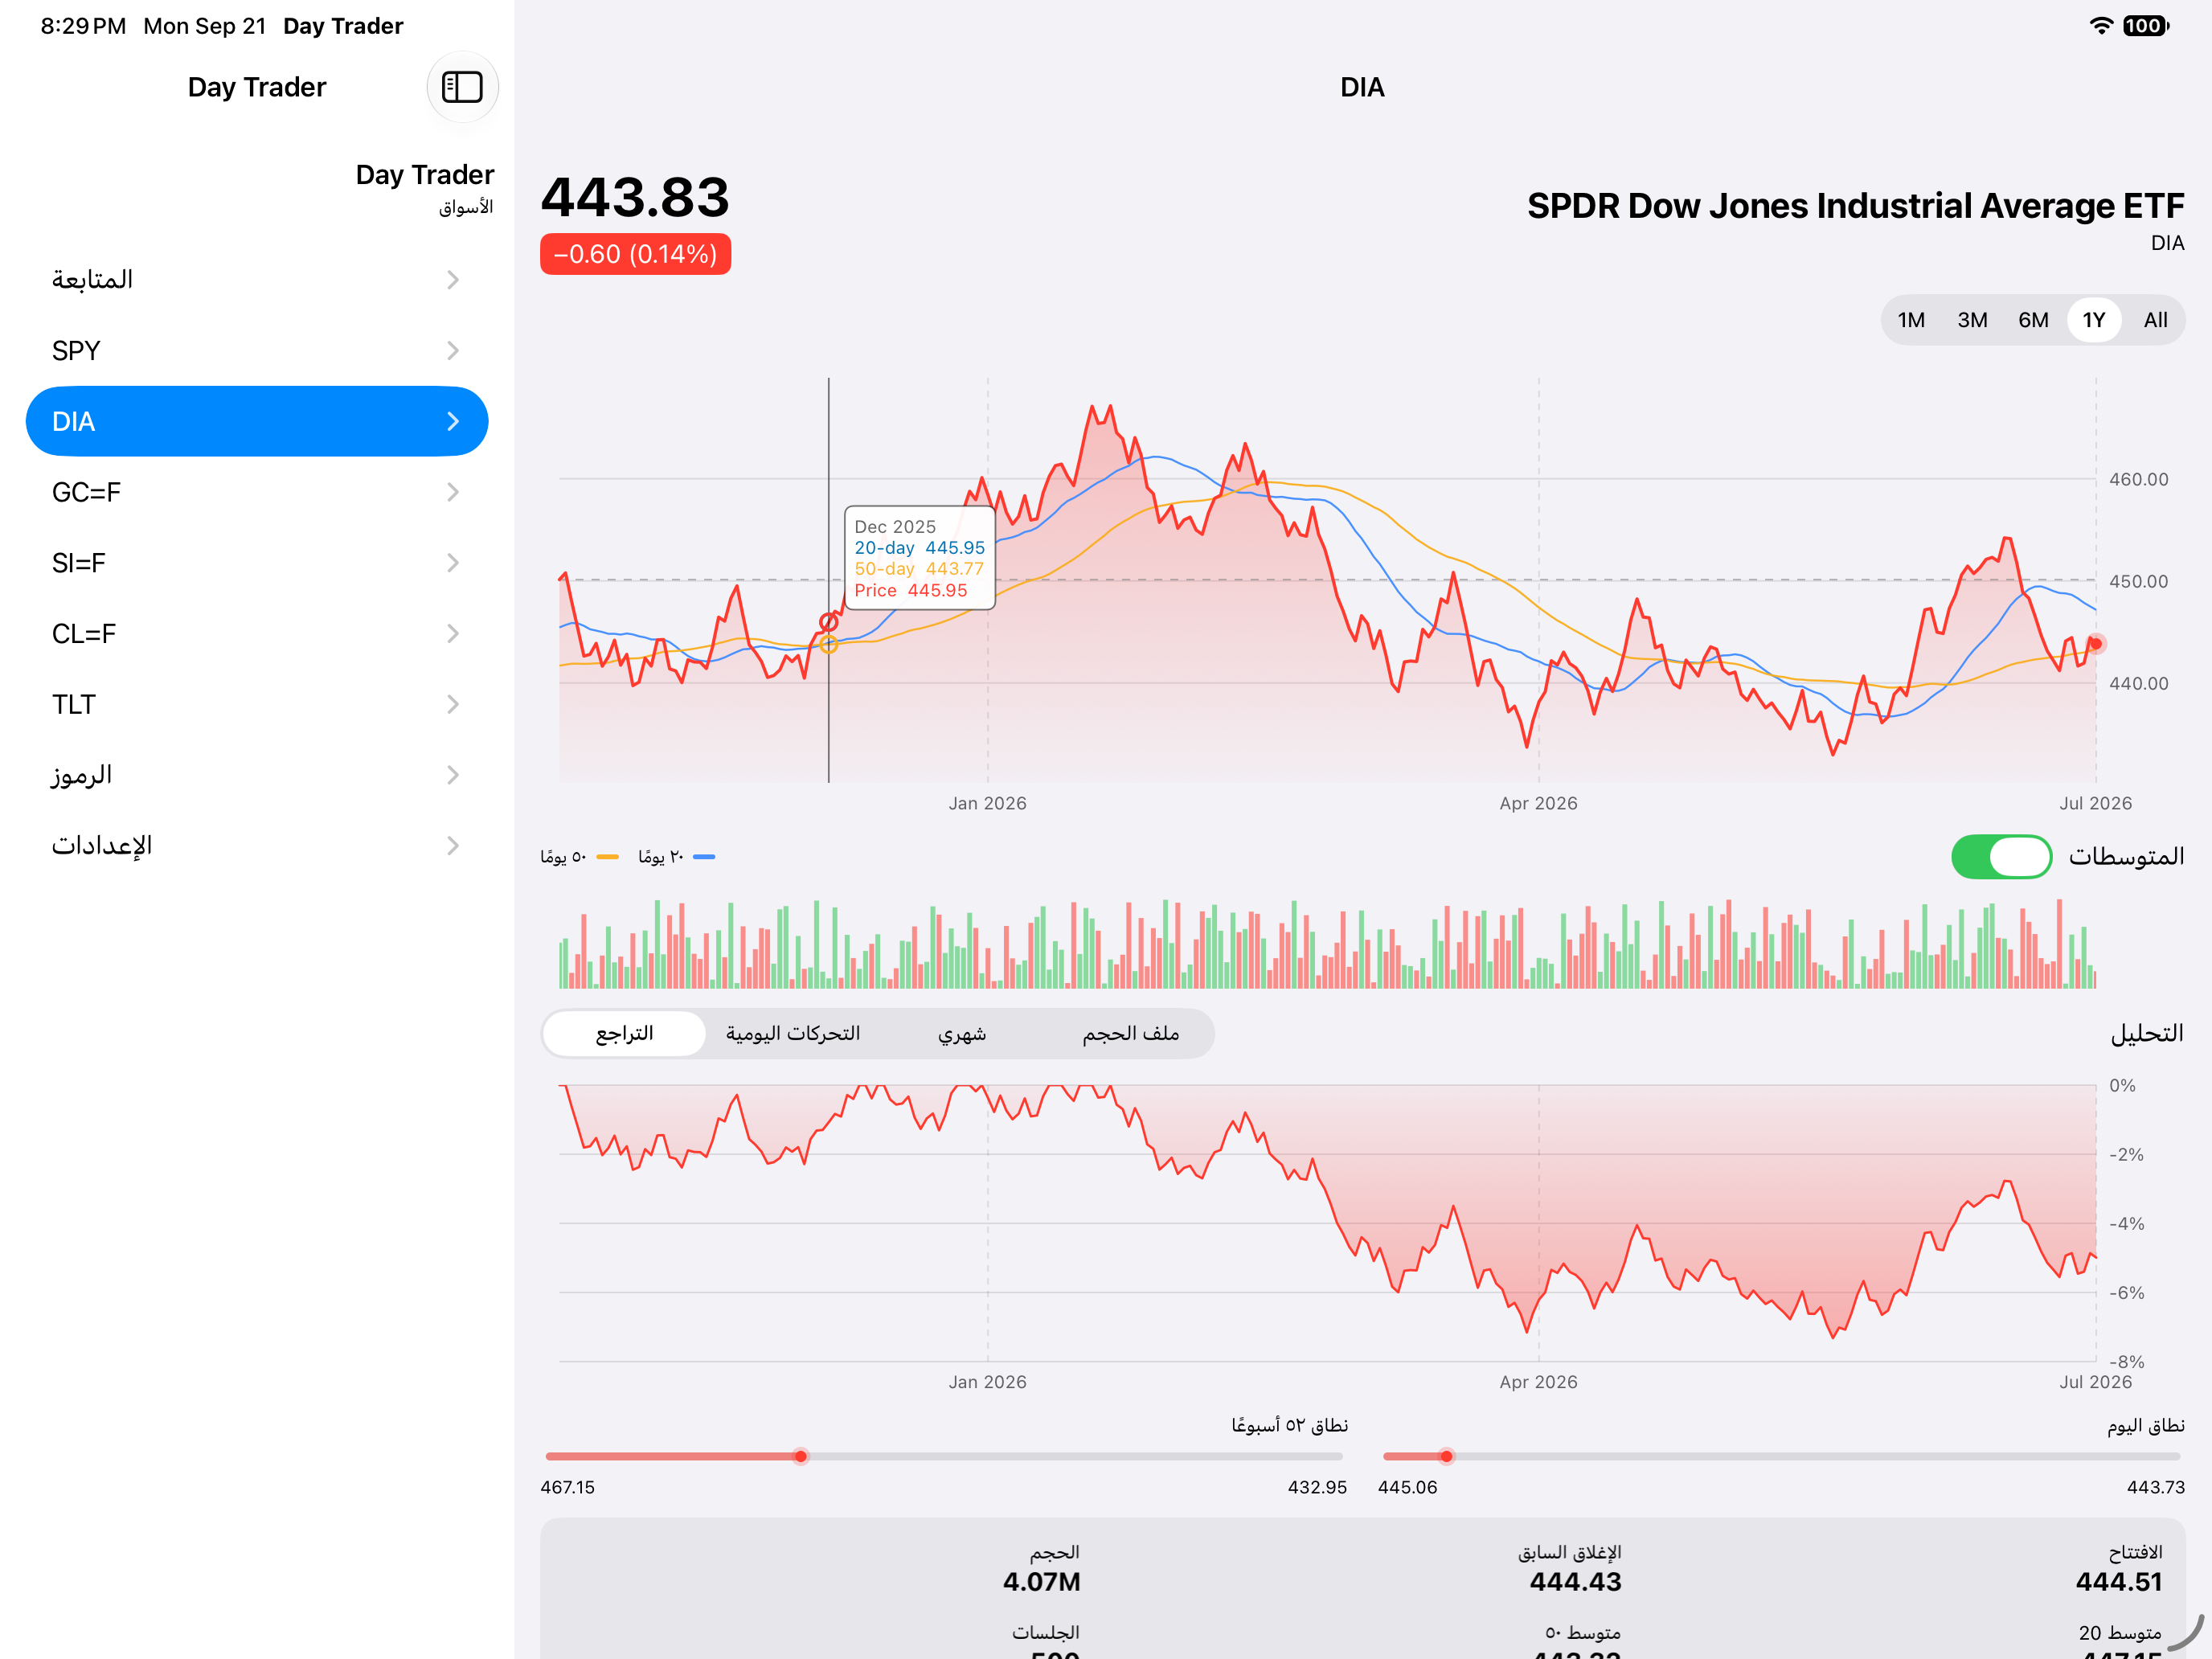Viewport: 2212px width, 1659px height.
Task: Select the 6M time range
Action: [x=2033, y=320]
